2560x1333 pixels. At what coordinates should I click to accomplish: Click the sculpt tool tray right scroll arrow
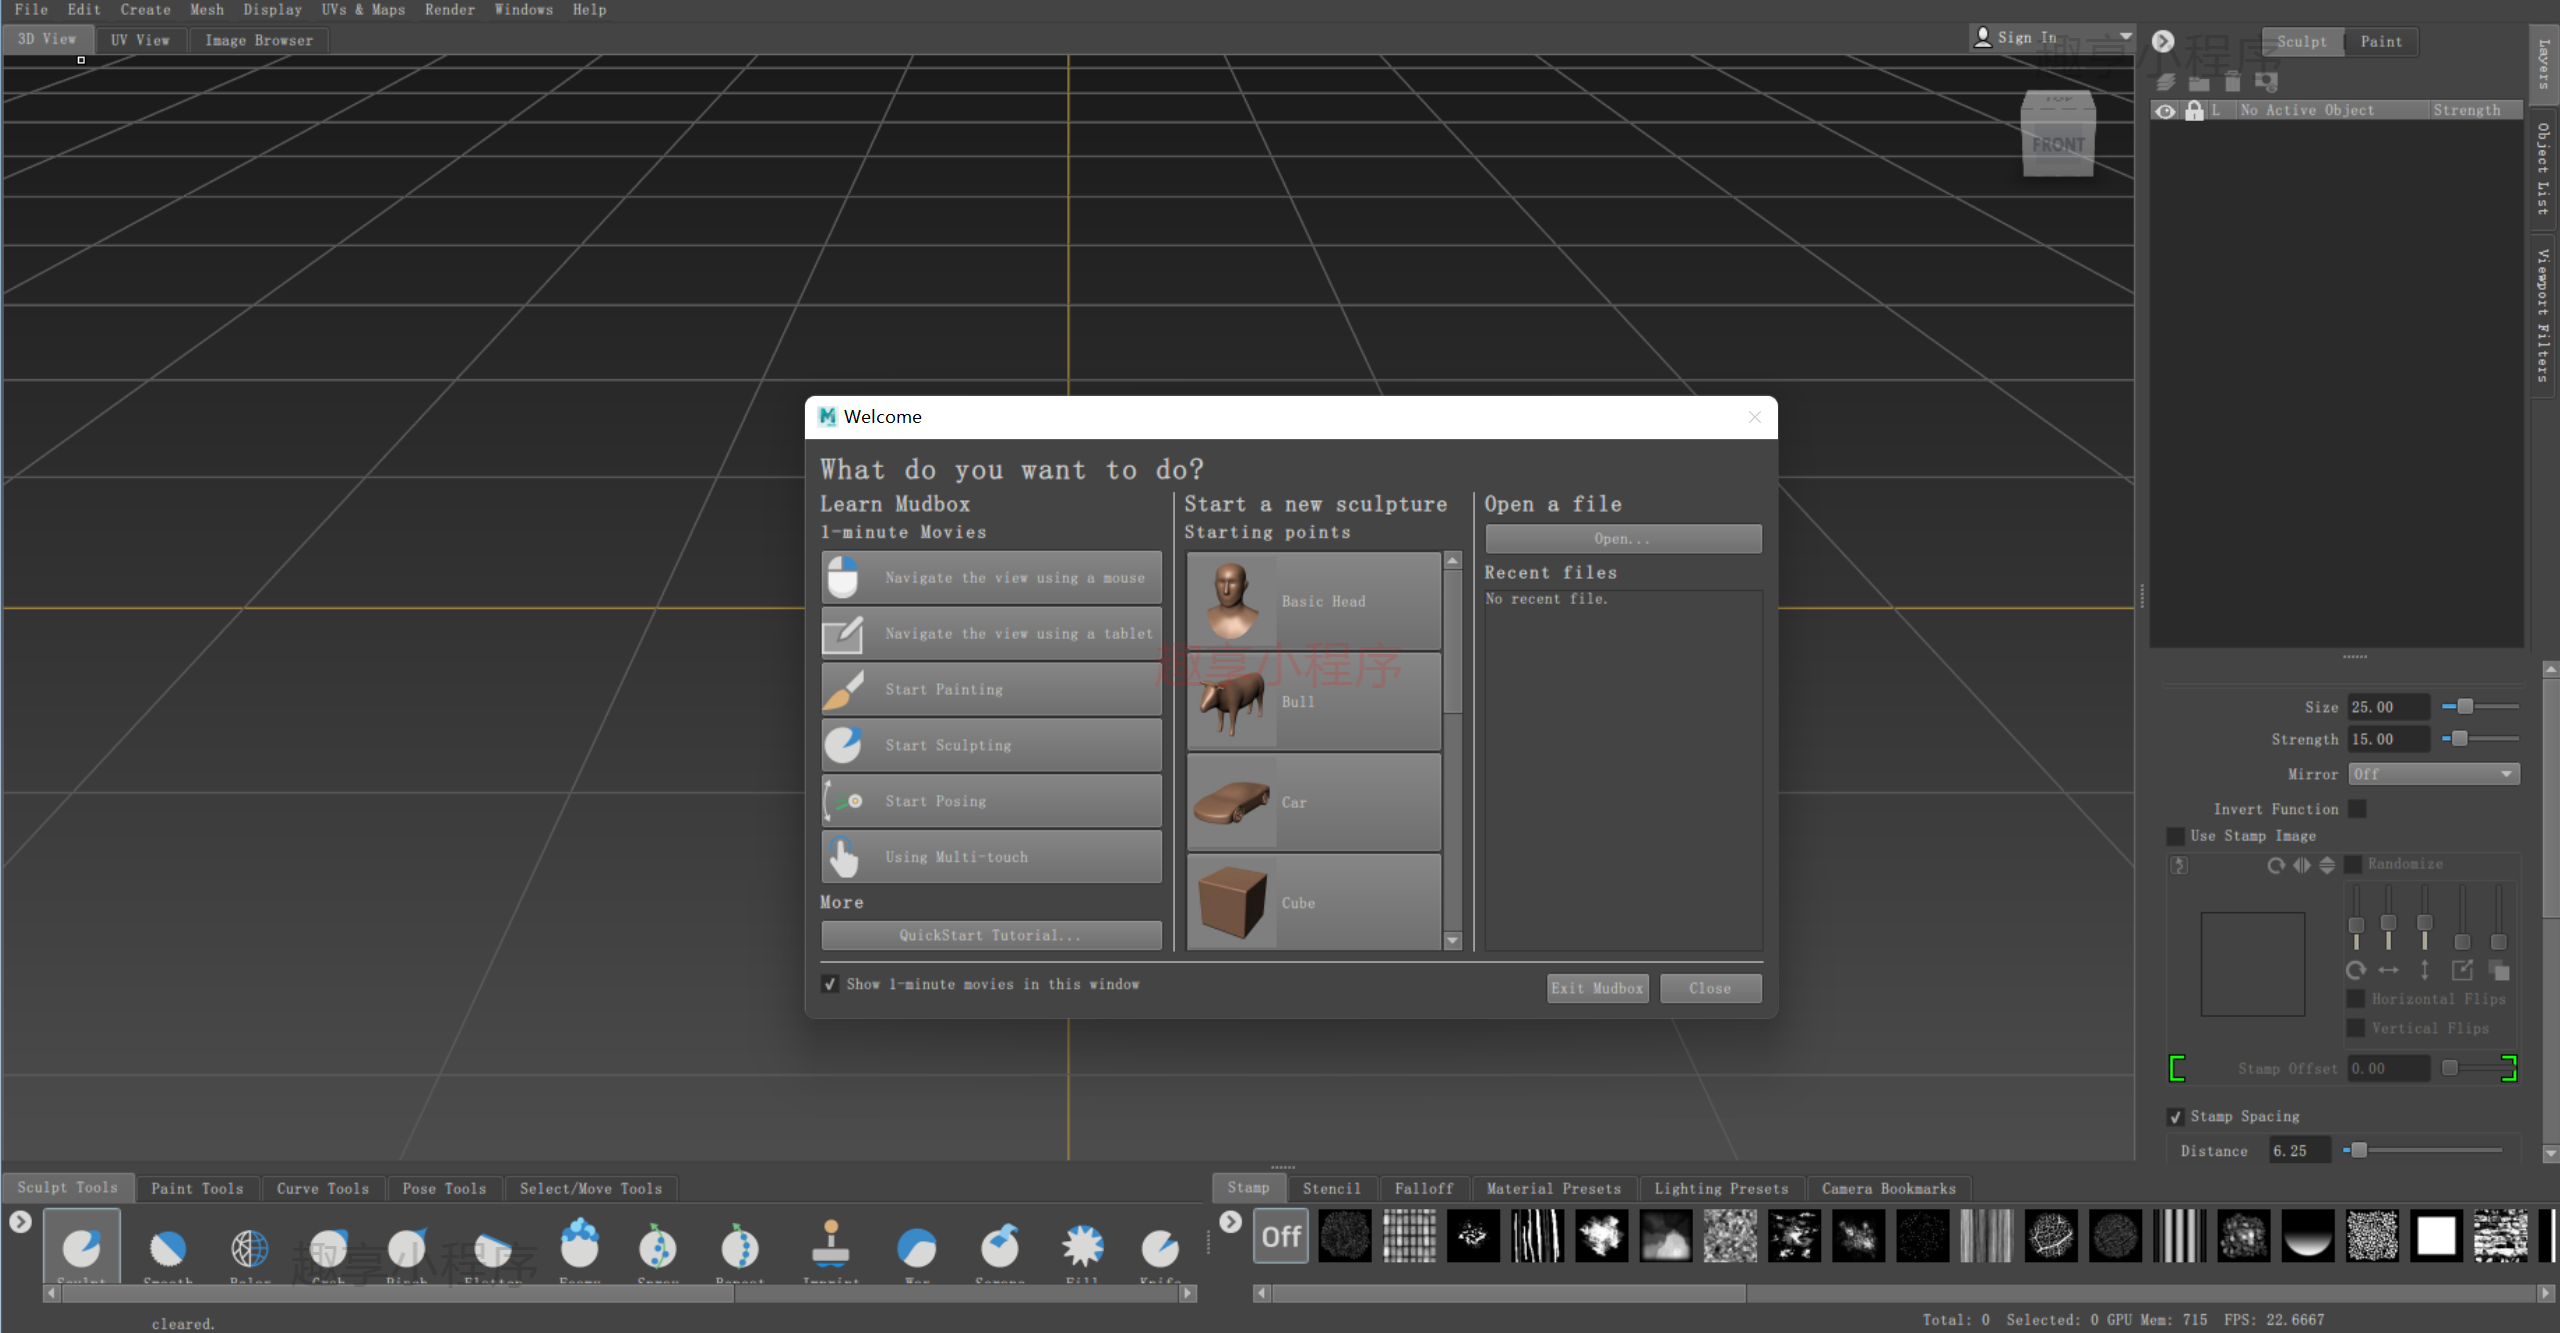[1187, 1293]
